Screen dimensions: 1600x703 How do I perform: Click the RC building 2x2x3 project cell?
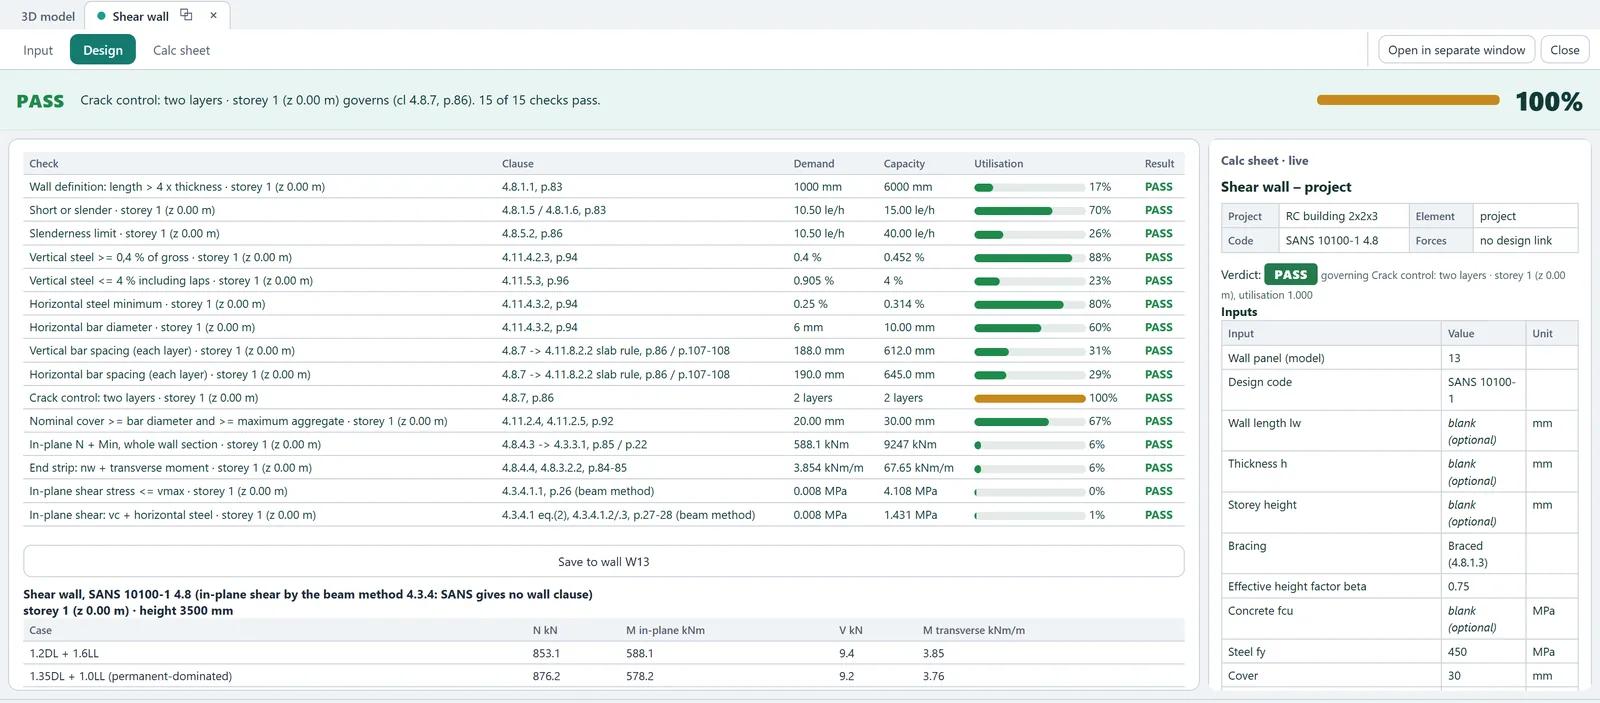click(x=1343, y=216)
